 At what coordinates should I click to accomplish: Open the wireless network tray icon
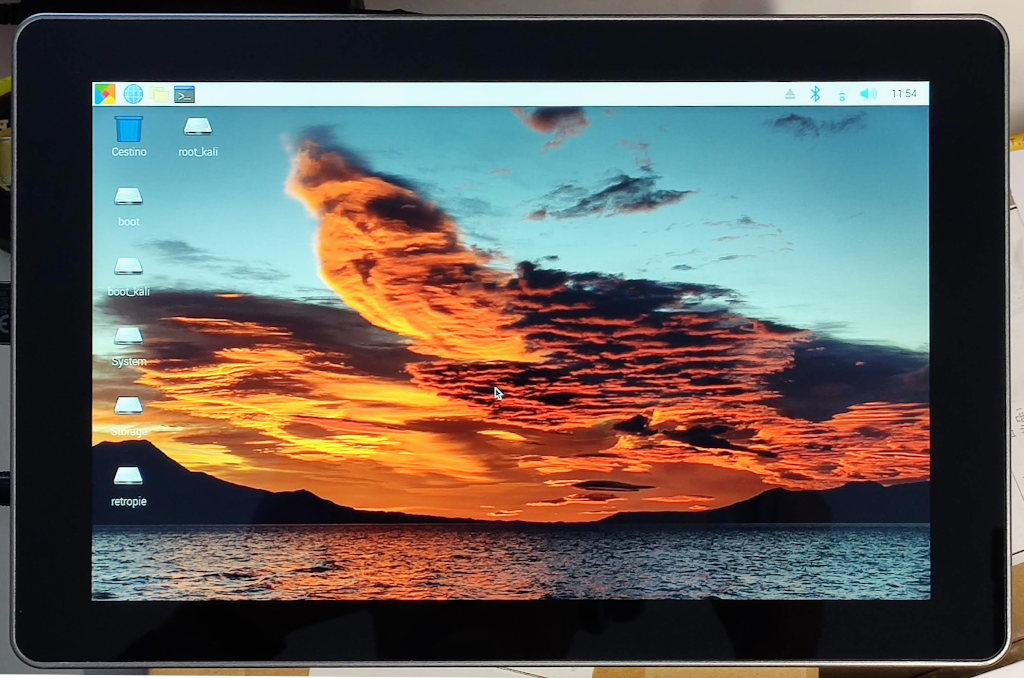click(x=842, y=95)
